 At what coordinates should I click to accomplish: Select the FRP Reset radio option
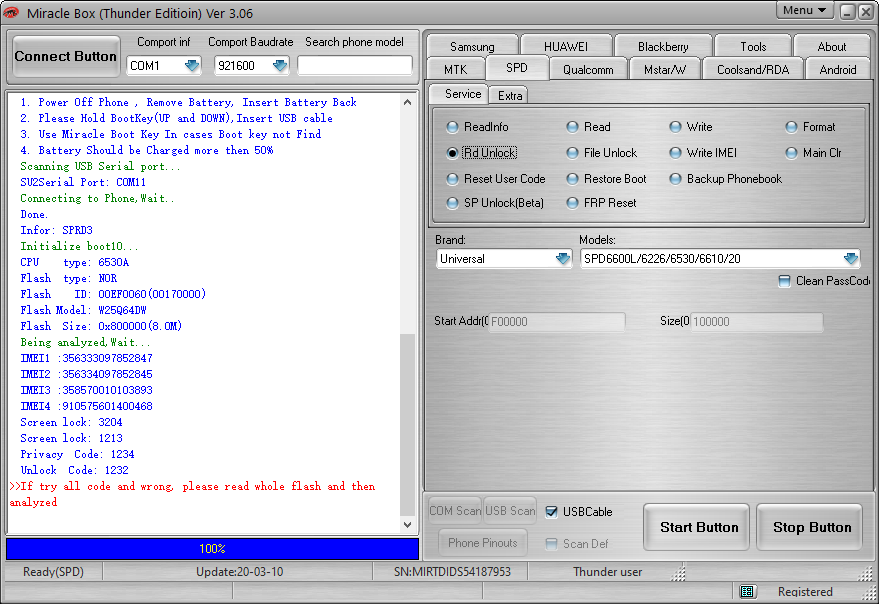pyautogui.click(x=601, y=203)
